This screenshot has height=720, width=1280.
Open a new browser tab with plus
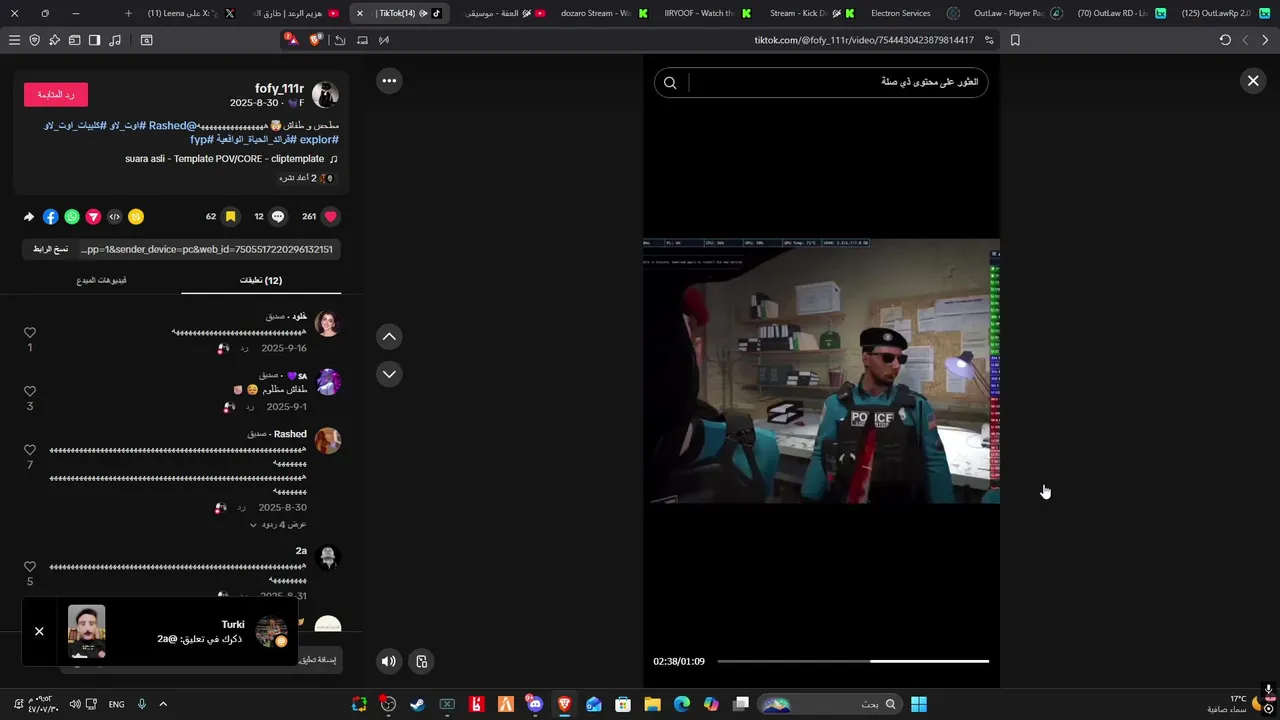128,13
